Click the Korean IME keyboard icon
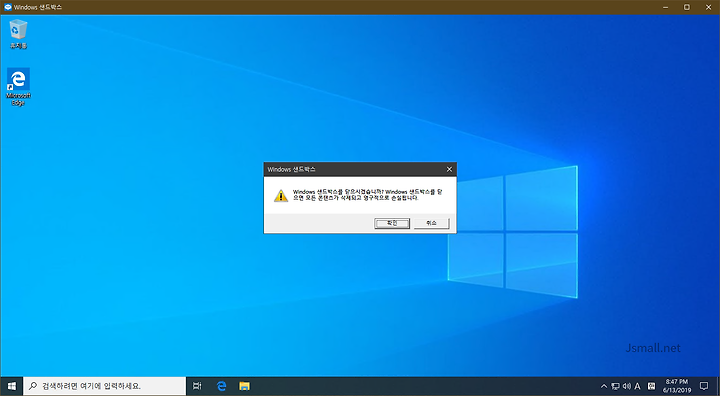 [651, 386]
